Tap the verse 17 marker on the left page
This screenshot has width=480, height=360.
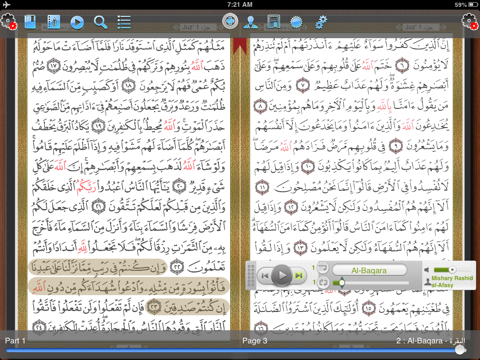[x=54, y=66]
